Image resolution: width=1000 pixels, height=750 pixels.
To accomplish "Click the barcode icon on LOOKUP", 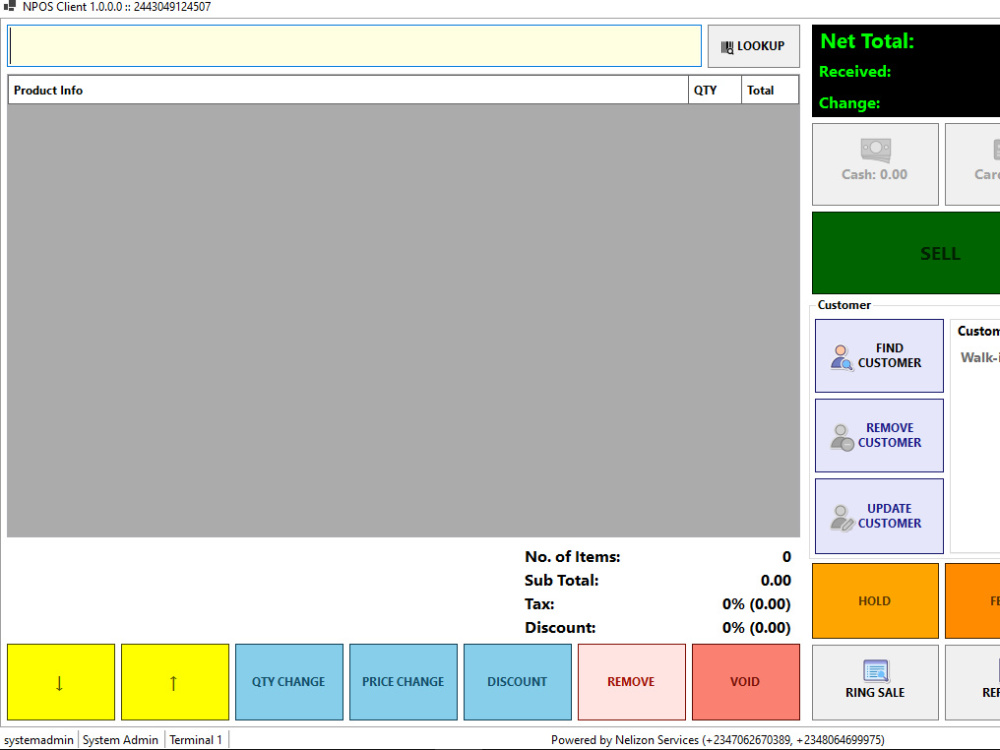I will (x=727, y=47).
